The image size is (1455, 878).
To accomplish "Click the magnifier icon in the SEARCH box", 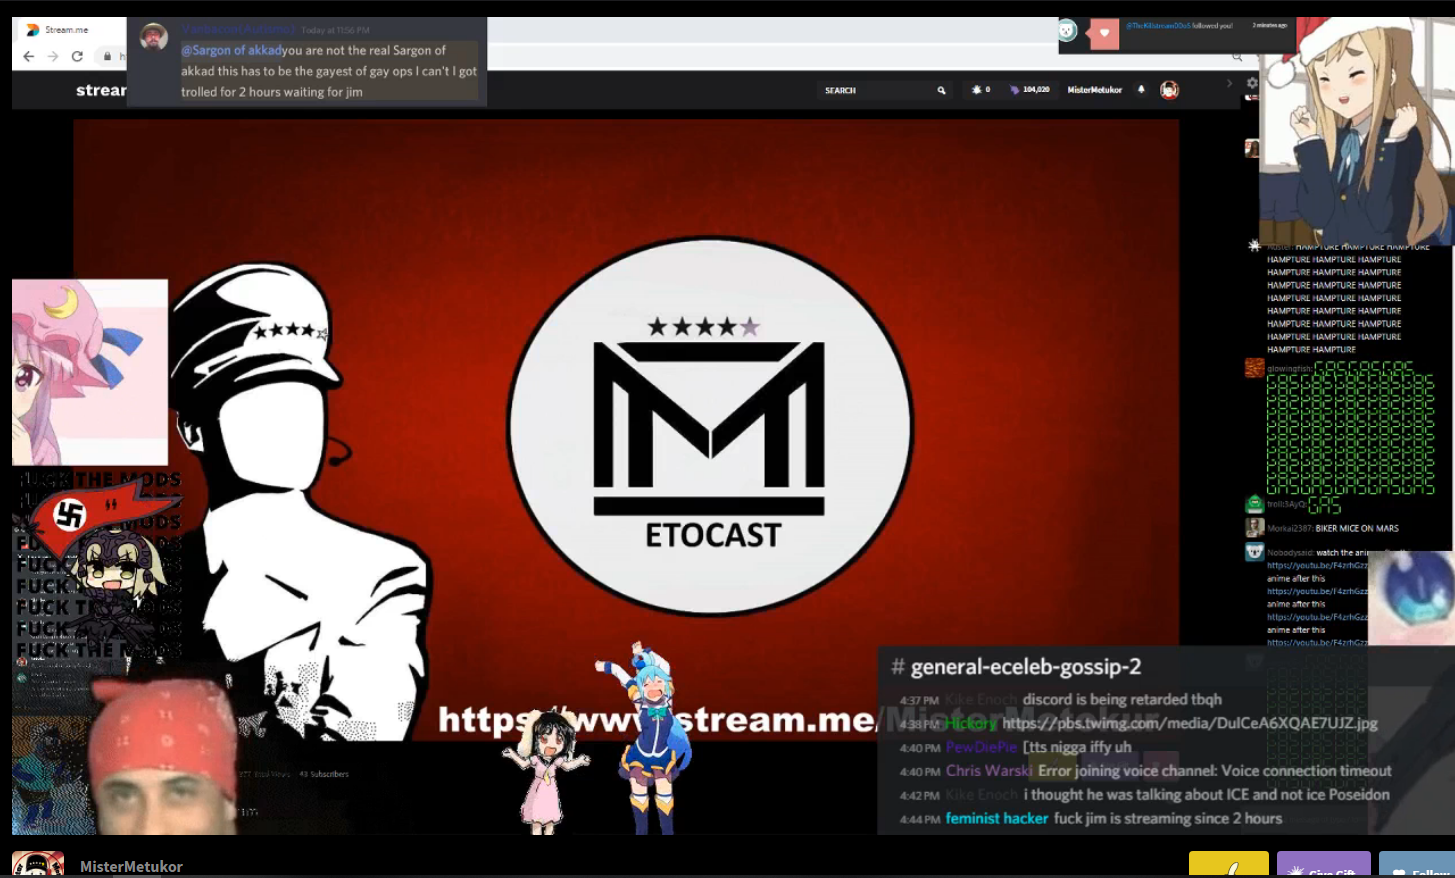I will [941, 90].
